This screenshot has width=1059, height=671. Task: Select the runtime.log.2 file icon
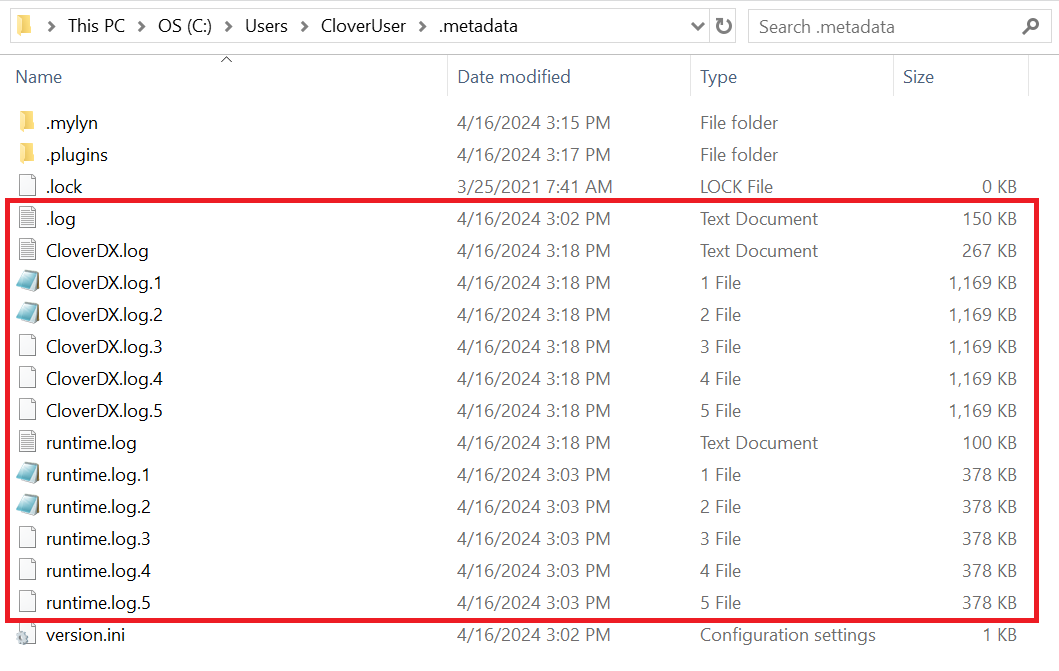point(27,507)
